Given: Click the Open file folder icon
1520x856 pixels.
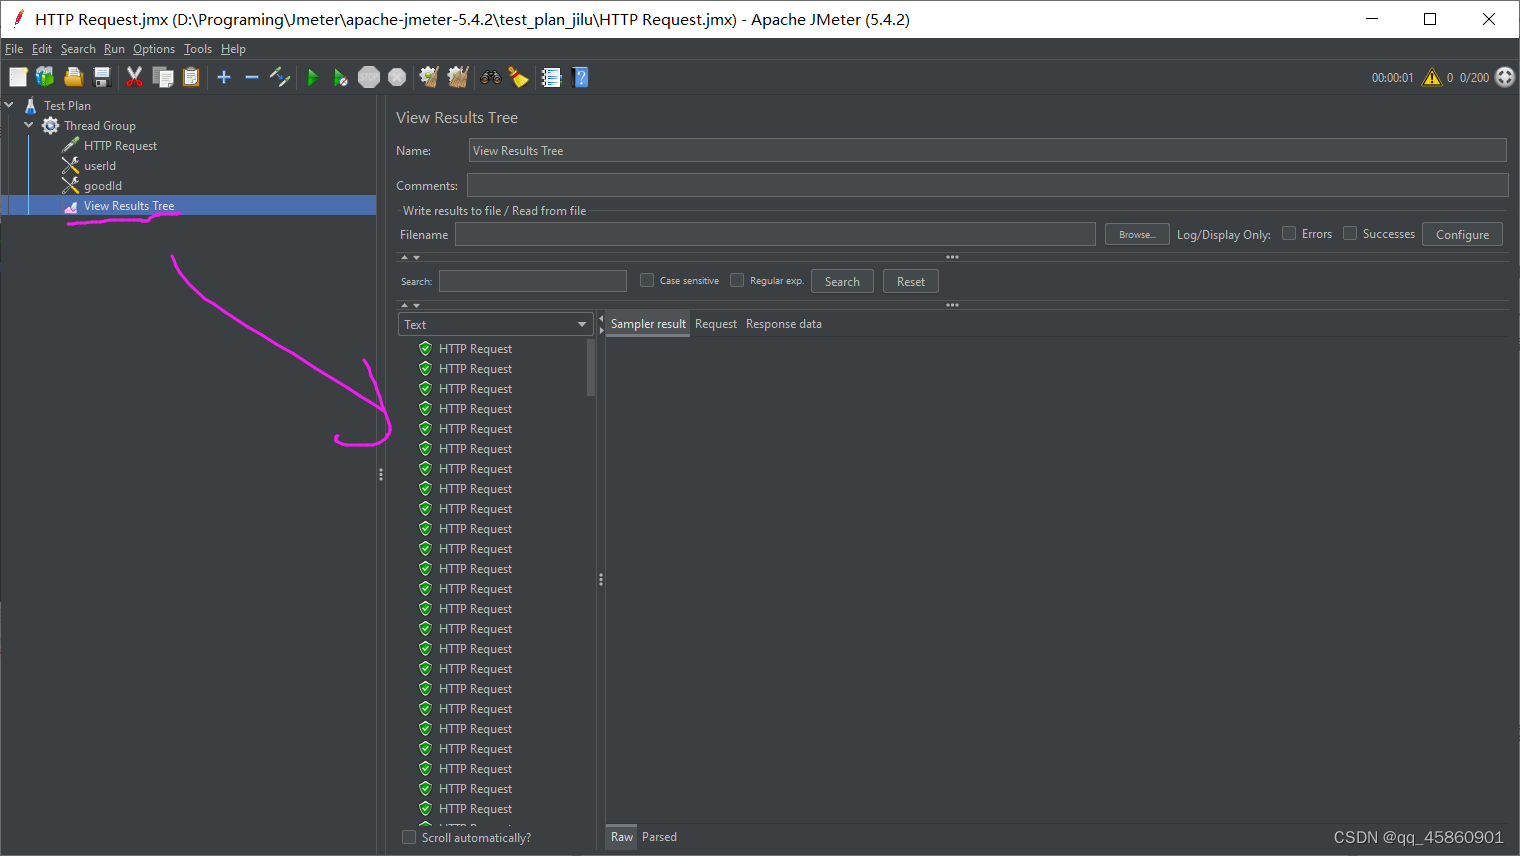Looking at the screenshot, I should click(73, 77).
